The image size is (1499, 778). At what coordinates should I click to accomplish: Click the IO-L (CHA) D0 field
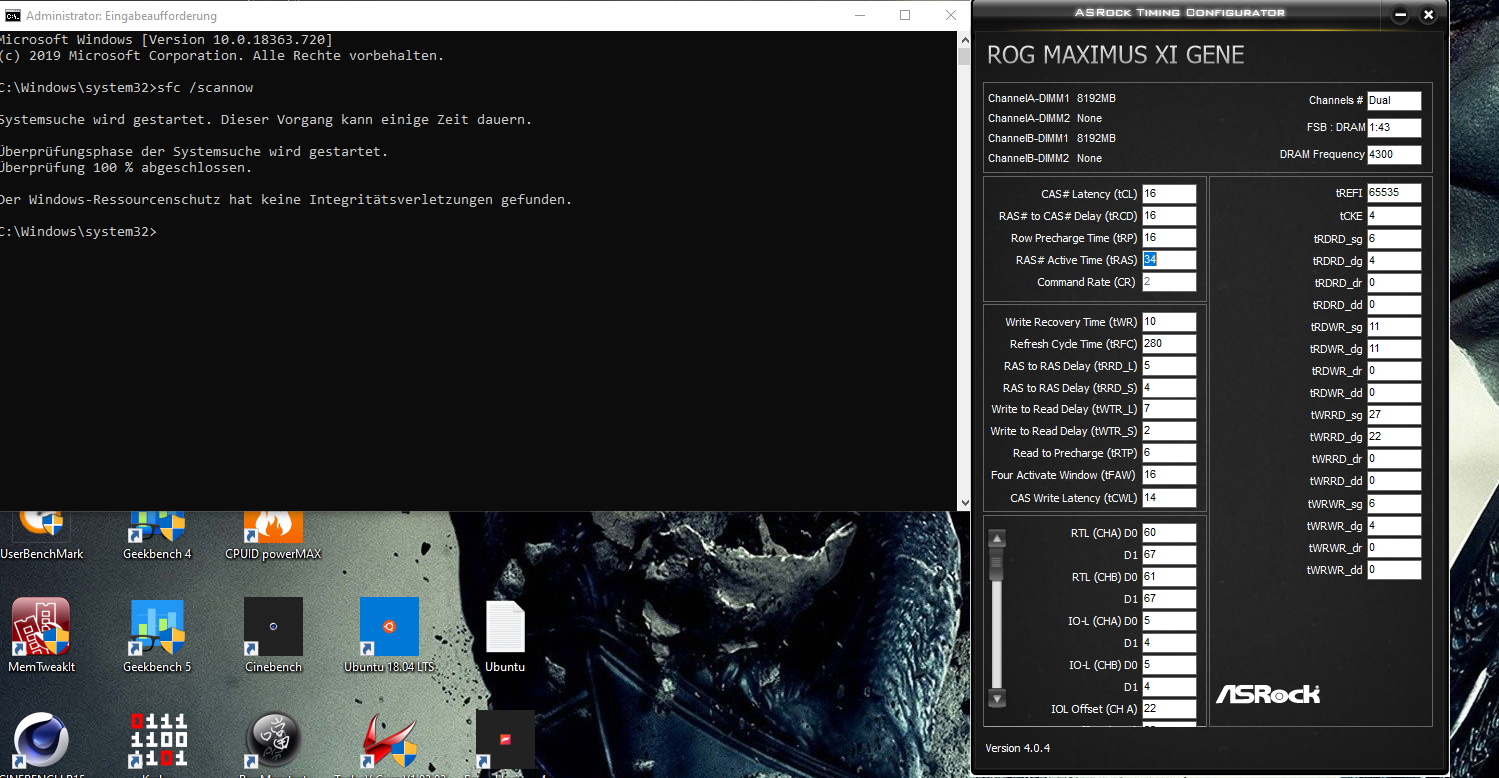[1169, 621]
